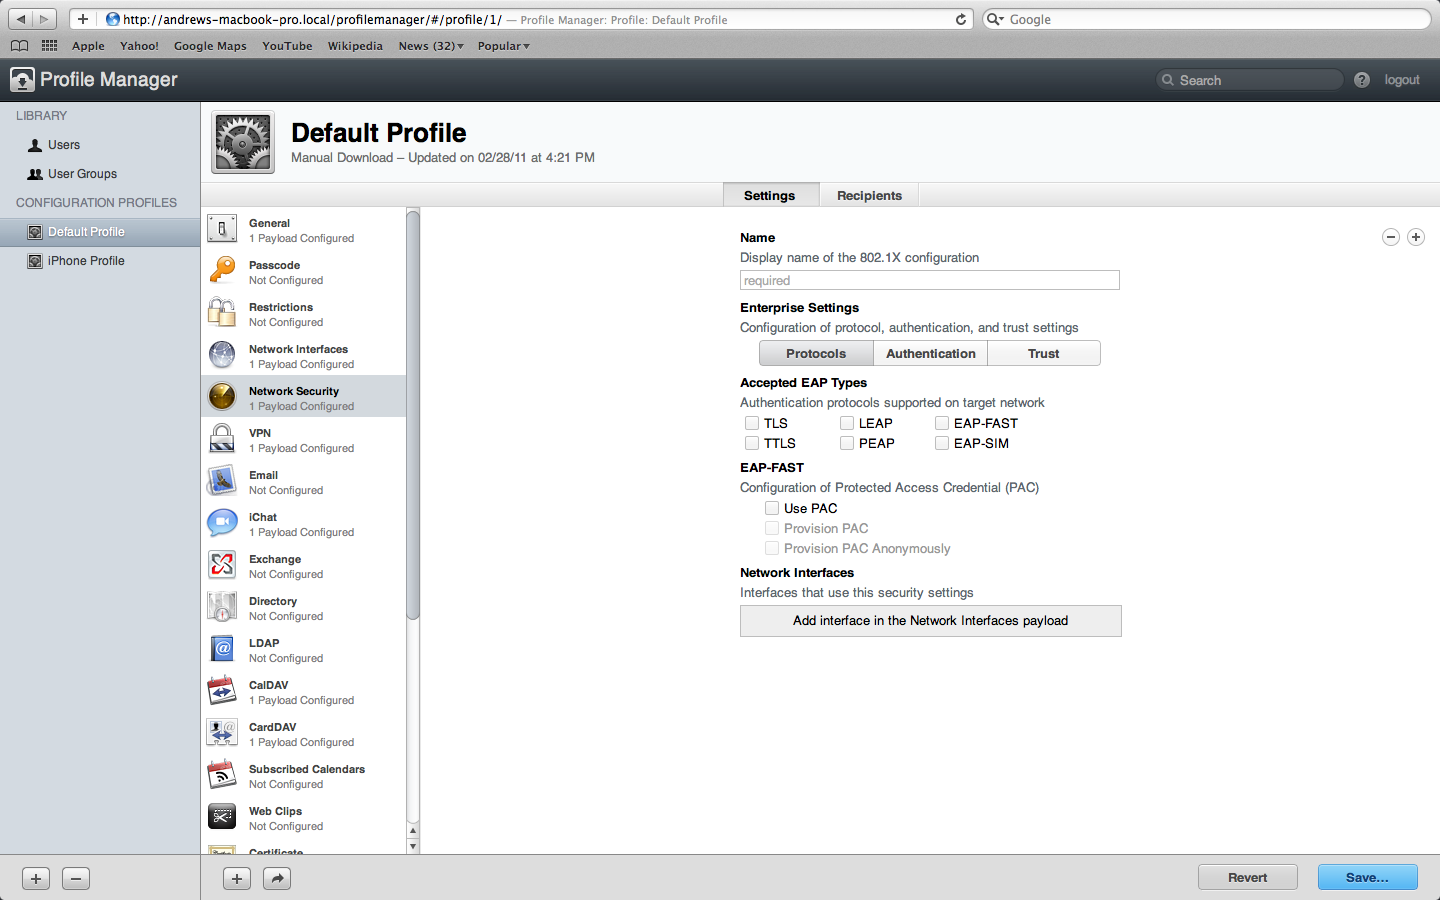The image size is (1440, 900).
Task: Switch to the Settings tab
Action: tap(770, 195)
